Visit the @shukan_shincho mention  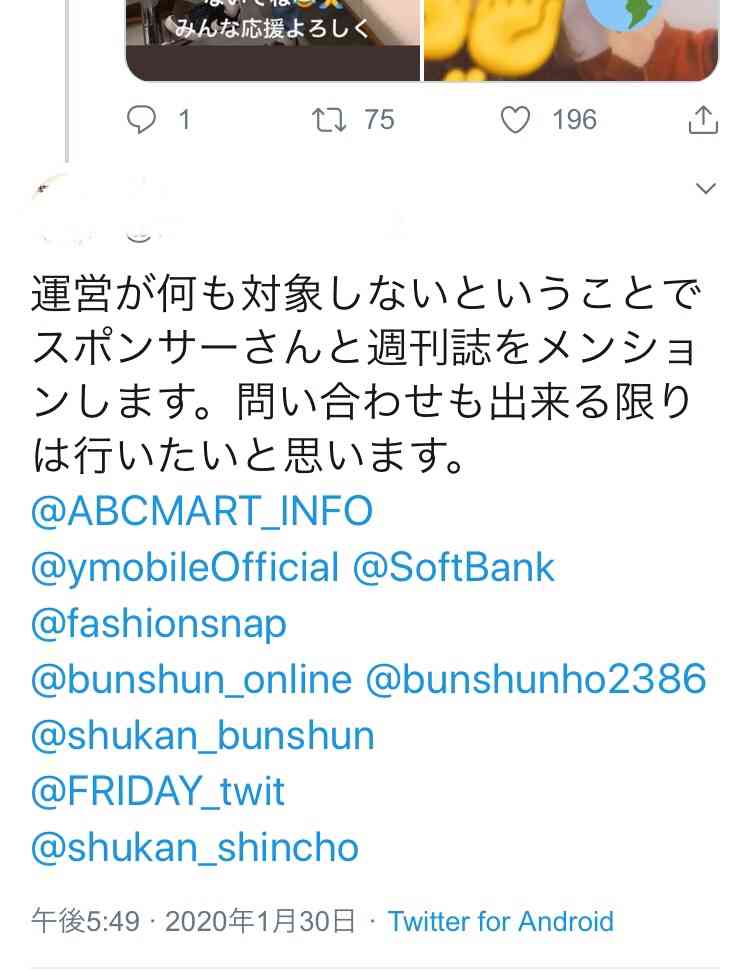click(x=195, y=847)
